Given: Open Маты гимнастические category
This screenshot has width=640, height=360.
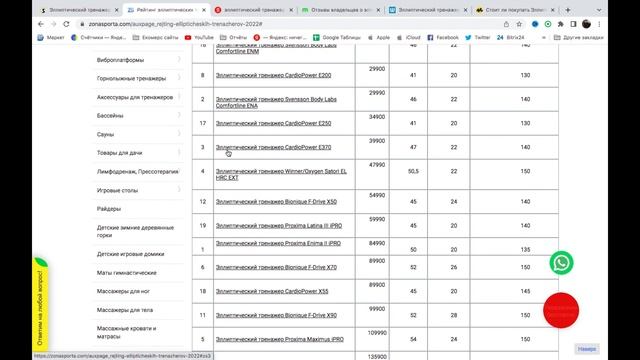Looking at the screenshot, I should click(127, 273).
